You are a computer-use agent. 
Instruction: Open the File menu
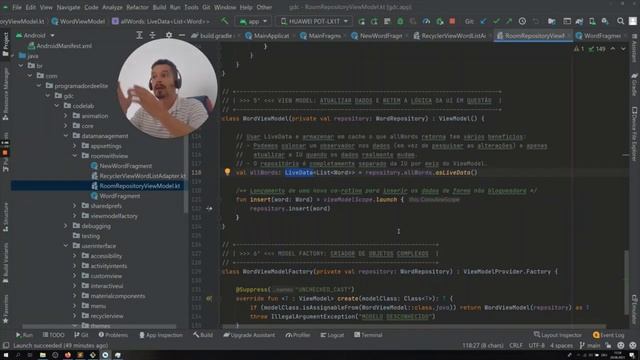click(17, 7)
